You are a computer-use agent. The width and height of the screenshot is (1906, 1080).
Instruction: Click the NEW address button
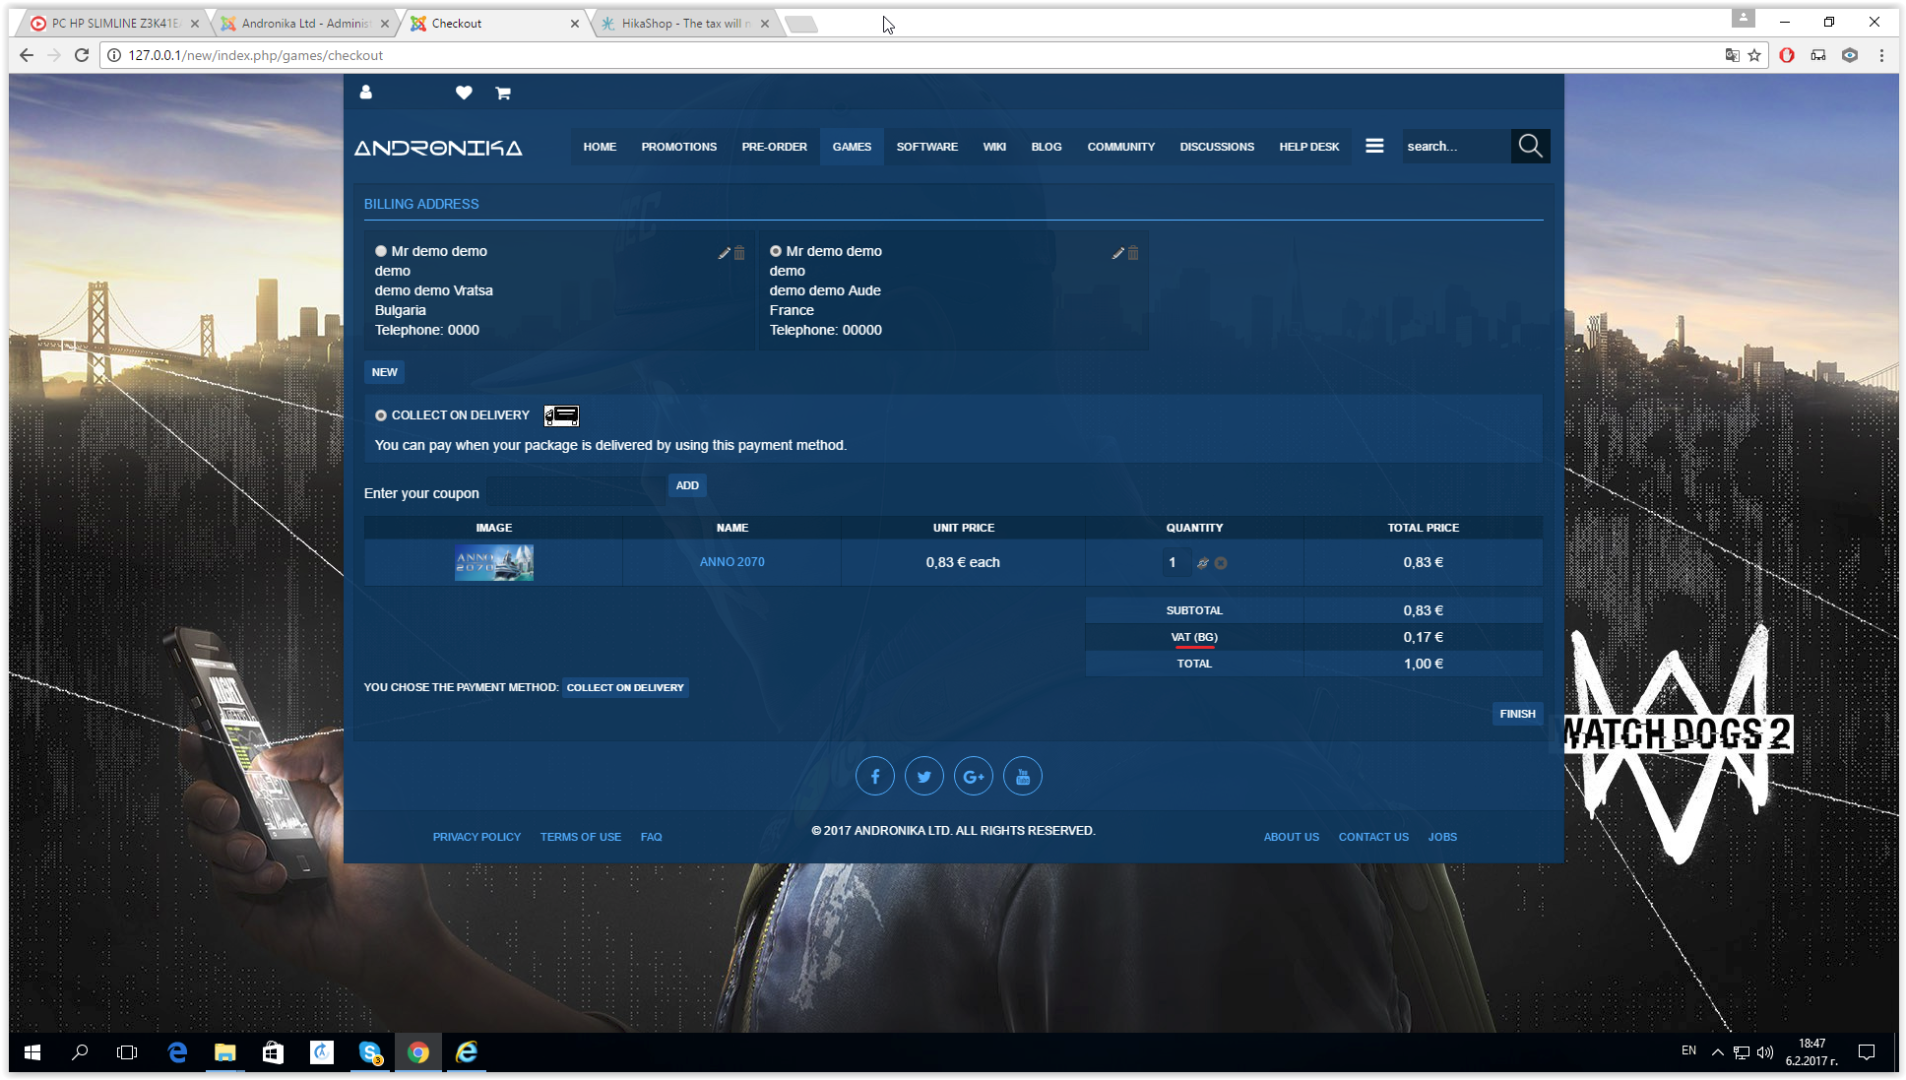385,372
